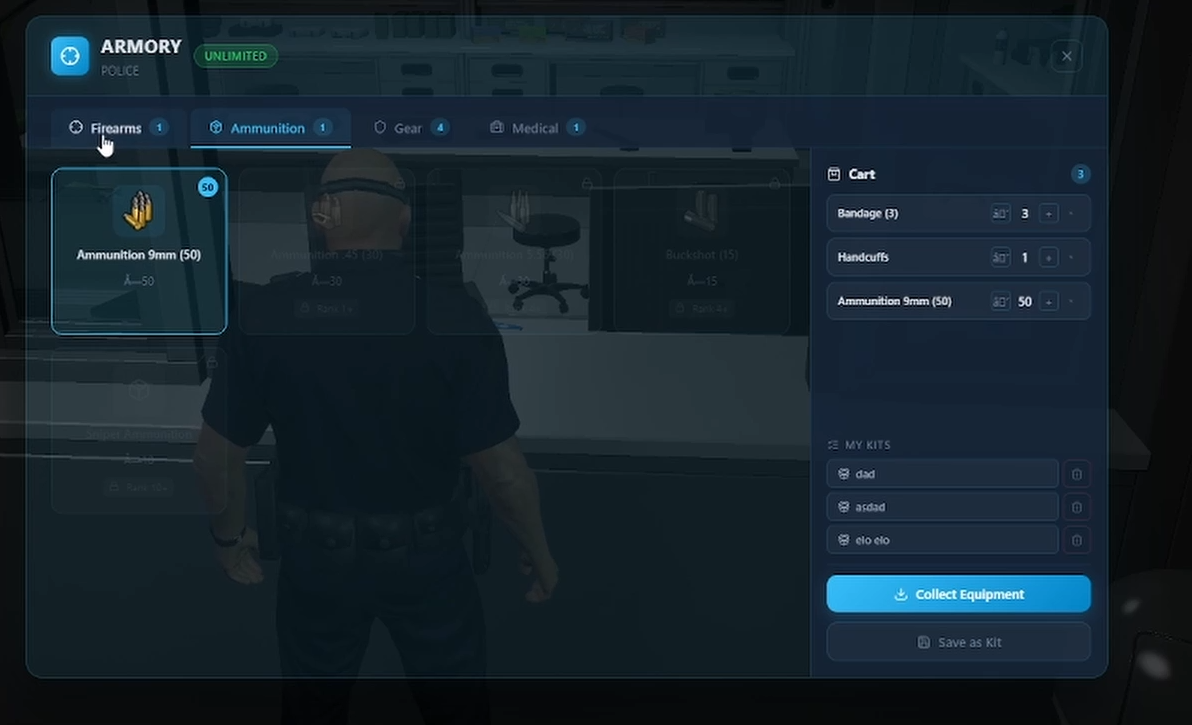Image resolution: width=1192 pixels, height=725 pixels.
Task: Click the Medical tab count badge
Action: (x=576, y=127)
